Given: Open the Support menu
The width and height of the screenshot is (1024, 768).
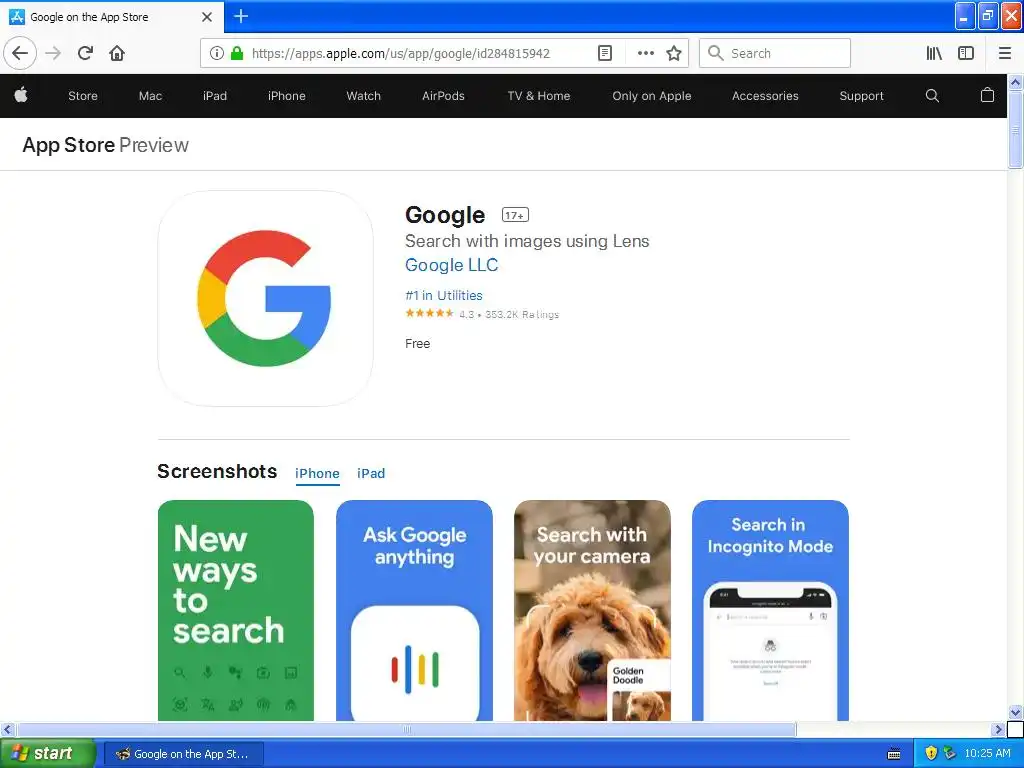Looking at the screenshot, I should point(861,95).
